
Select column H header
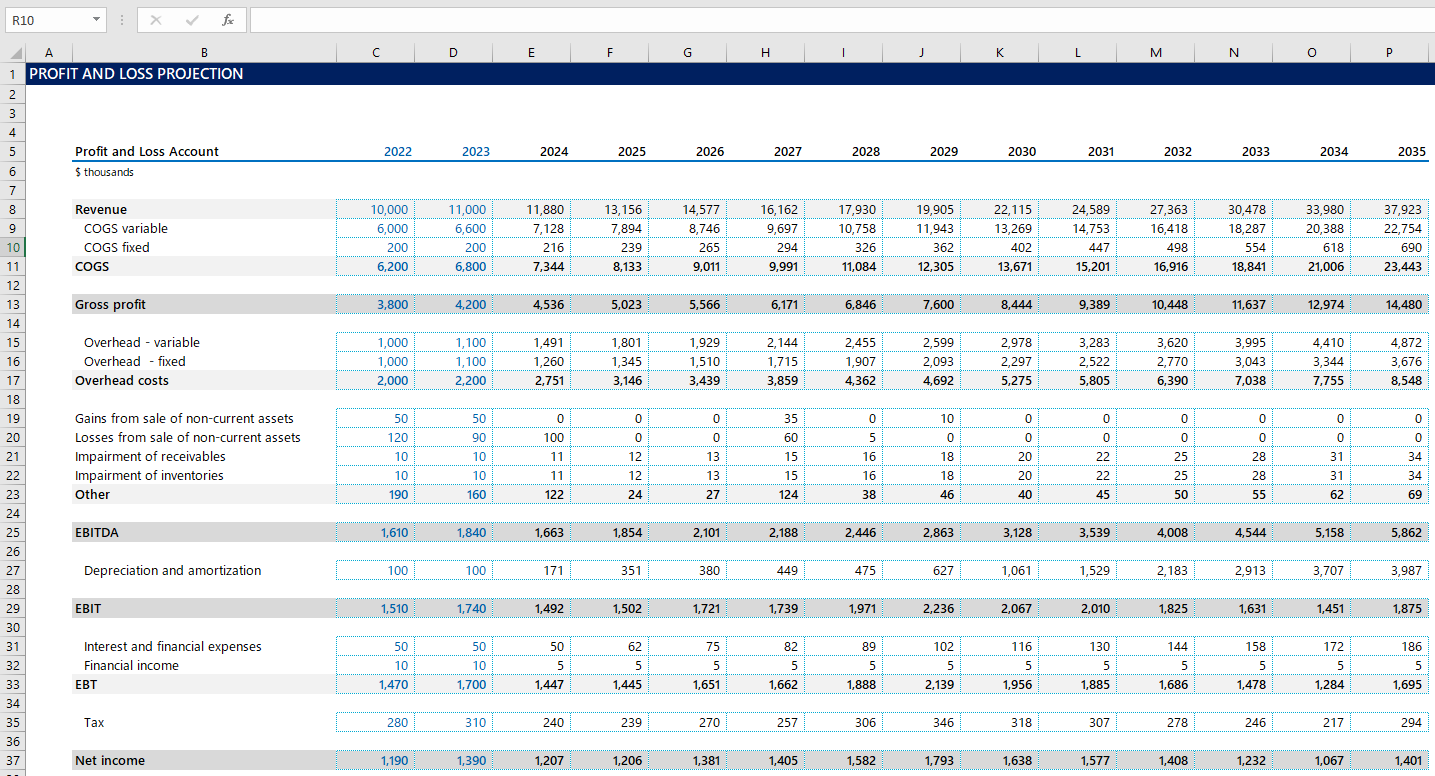click(x=765, y=53)
